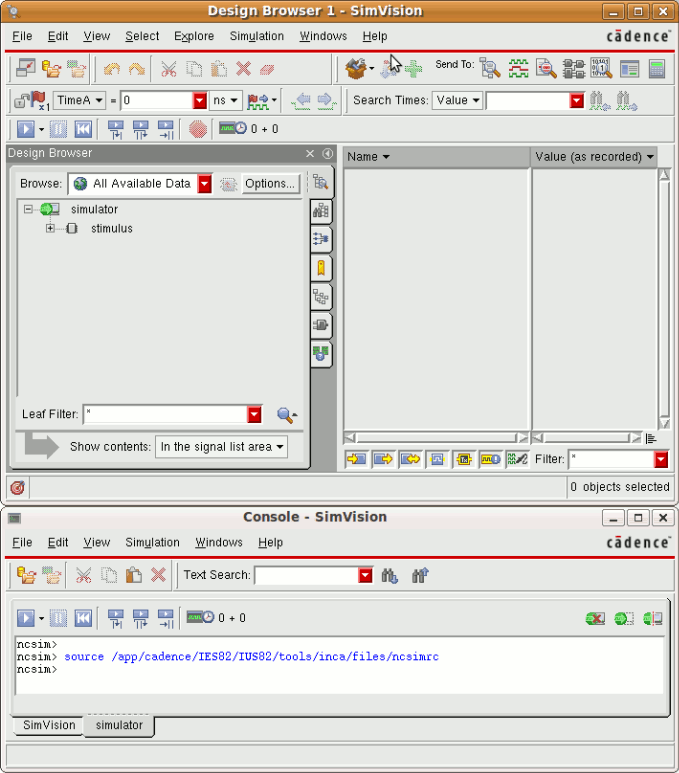Image resolution: width=679 pixels, height=773 pixels.
Task: Click the Find previous icon in Console
Action: coord(420,575)
